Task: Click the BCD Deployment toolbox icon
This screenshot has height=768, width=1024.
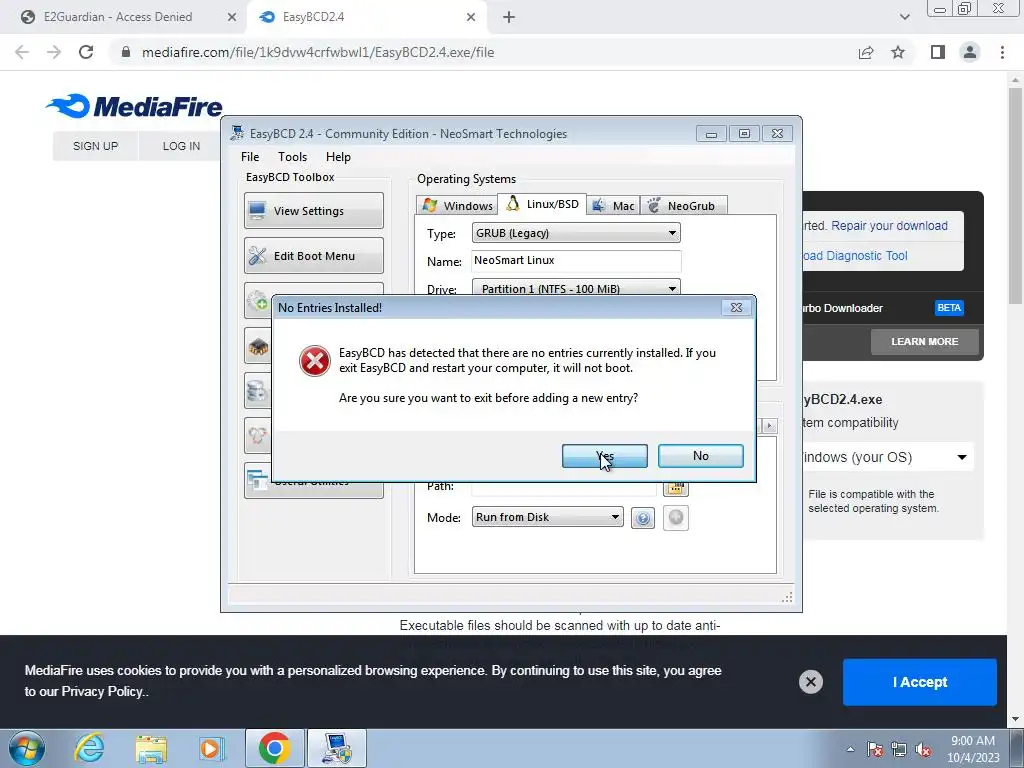Action: click(257, 436)
